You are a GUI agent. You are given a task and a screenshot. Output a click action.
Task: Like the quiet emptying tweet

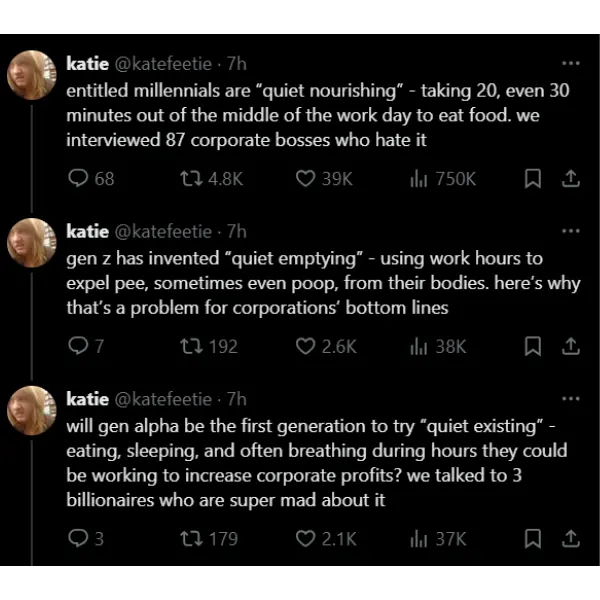click(x=307, y=347)
